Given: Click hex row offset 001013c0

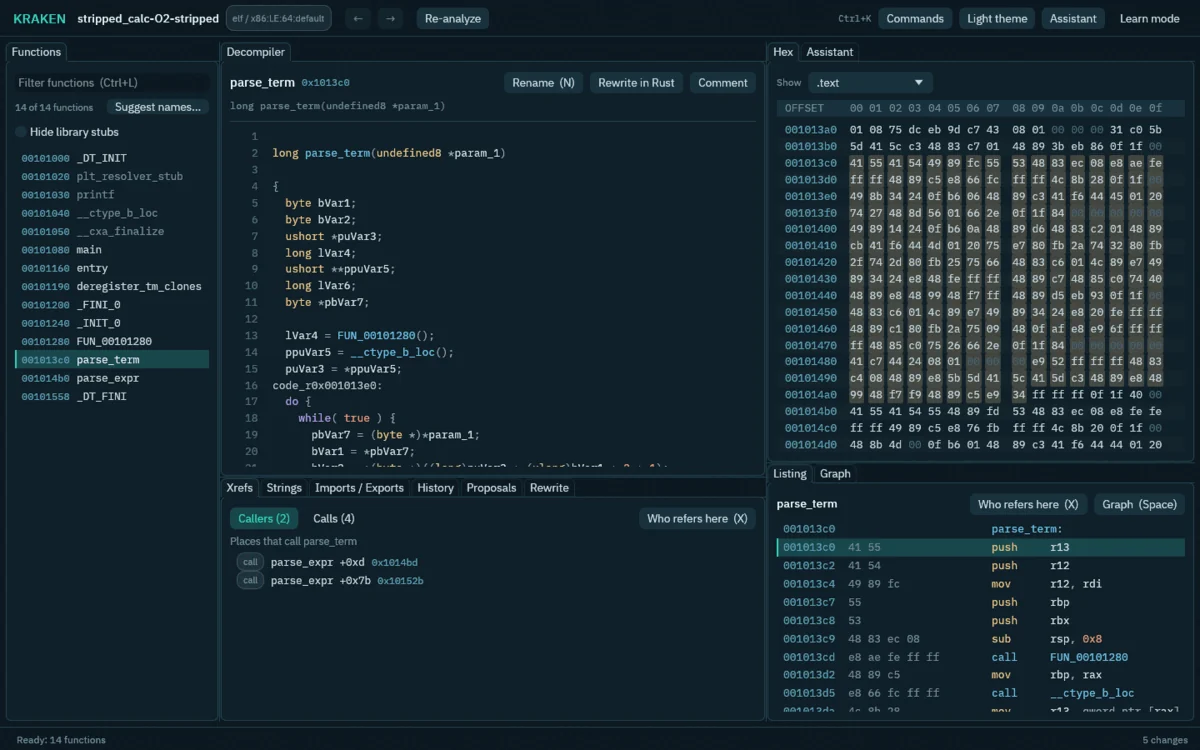Looking at the screenshot, I should point(810,163).
